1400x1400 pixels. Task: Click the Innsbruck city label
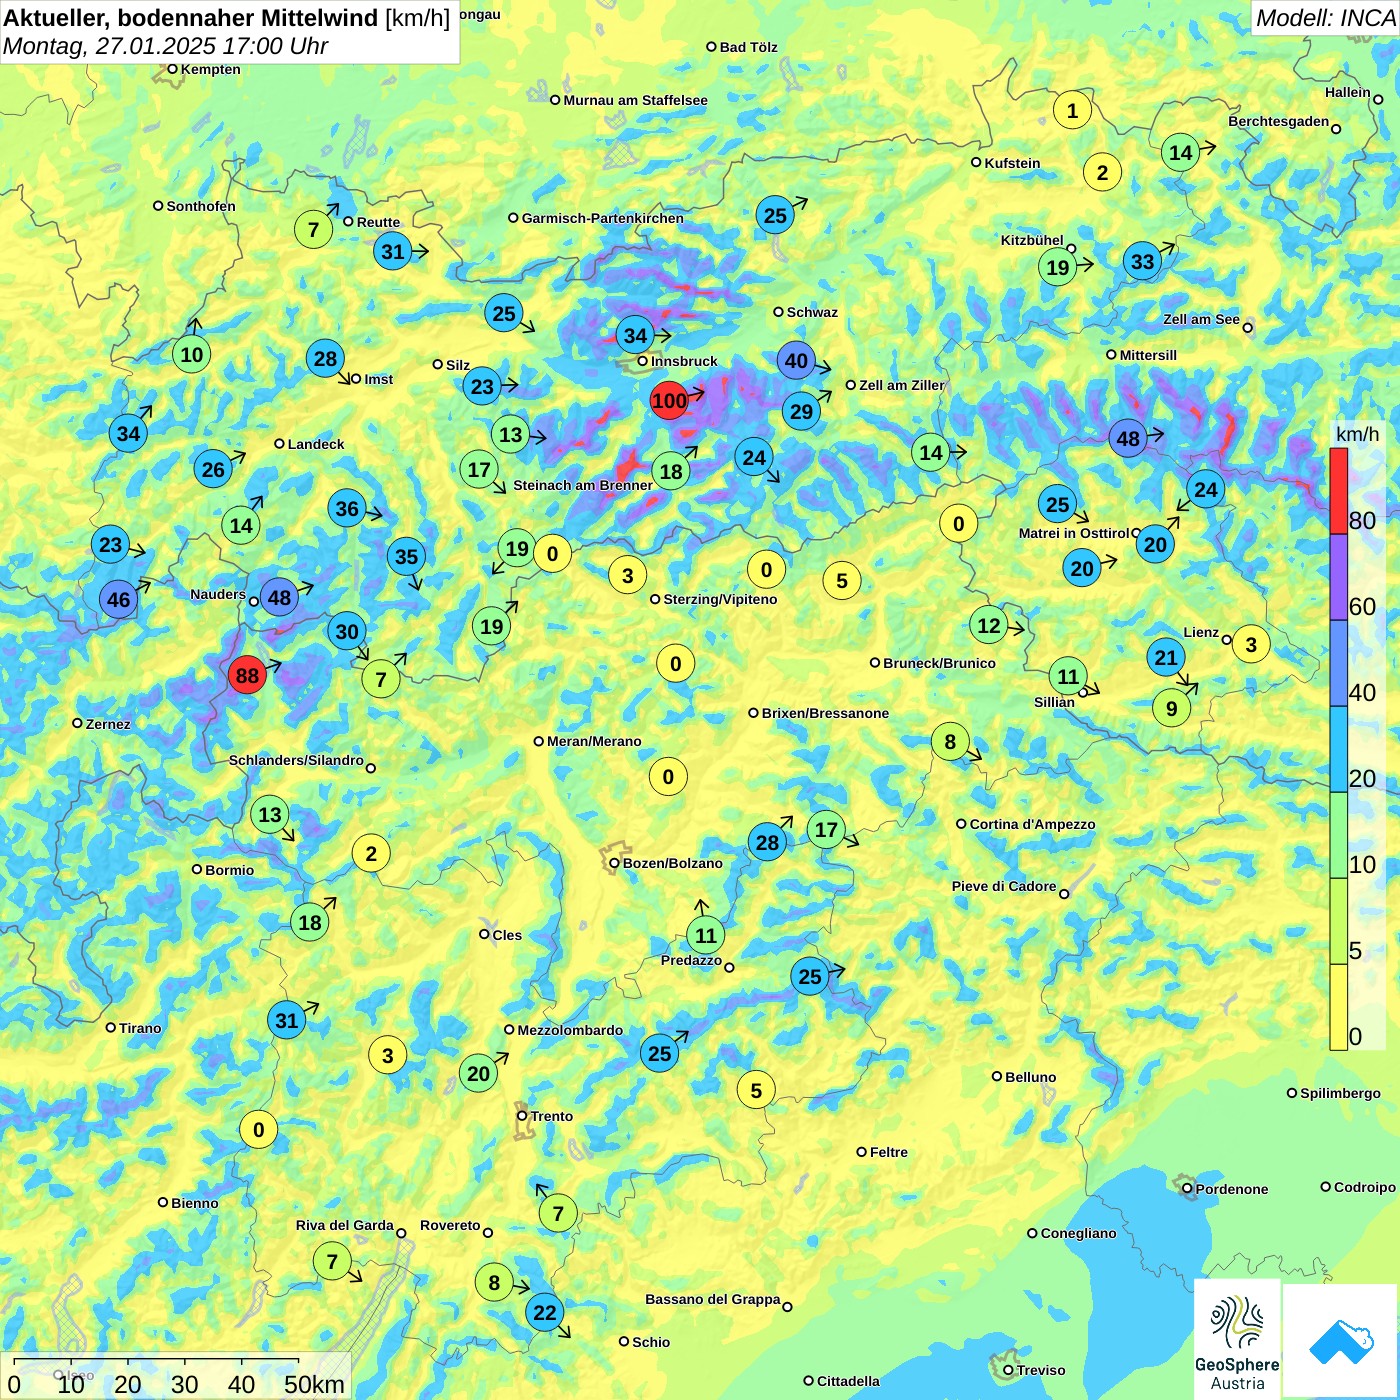684,361
